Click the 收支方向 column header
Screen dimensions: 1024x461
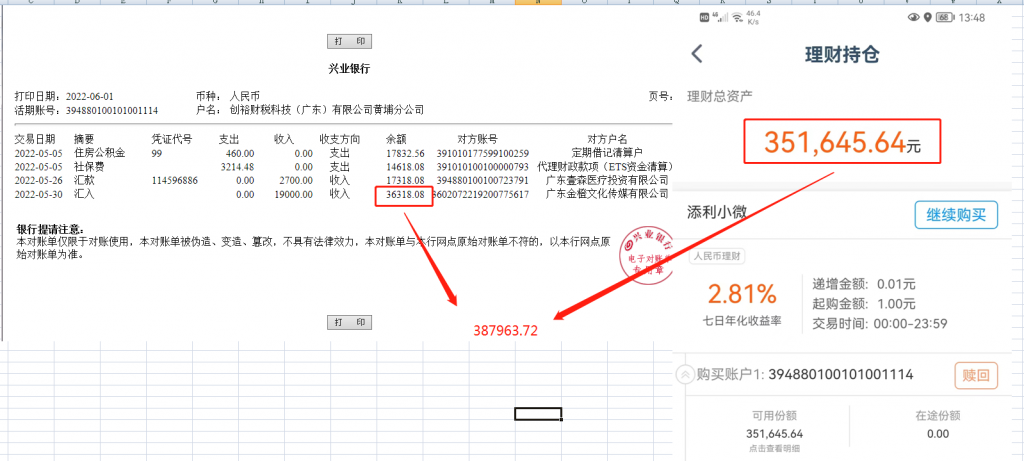click(x=340, y=139)
